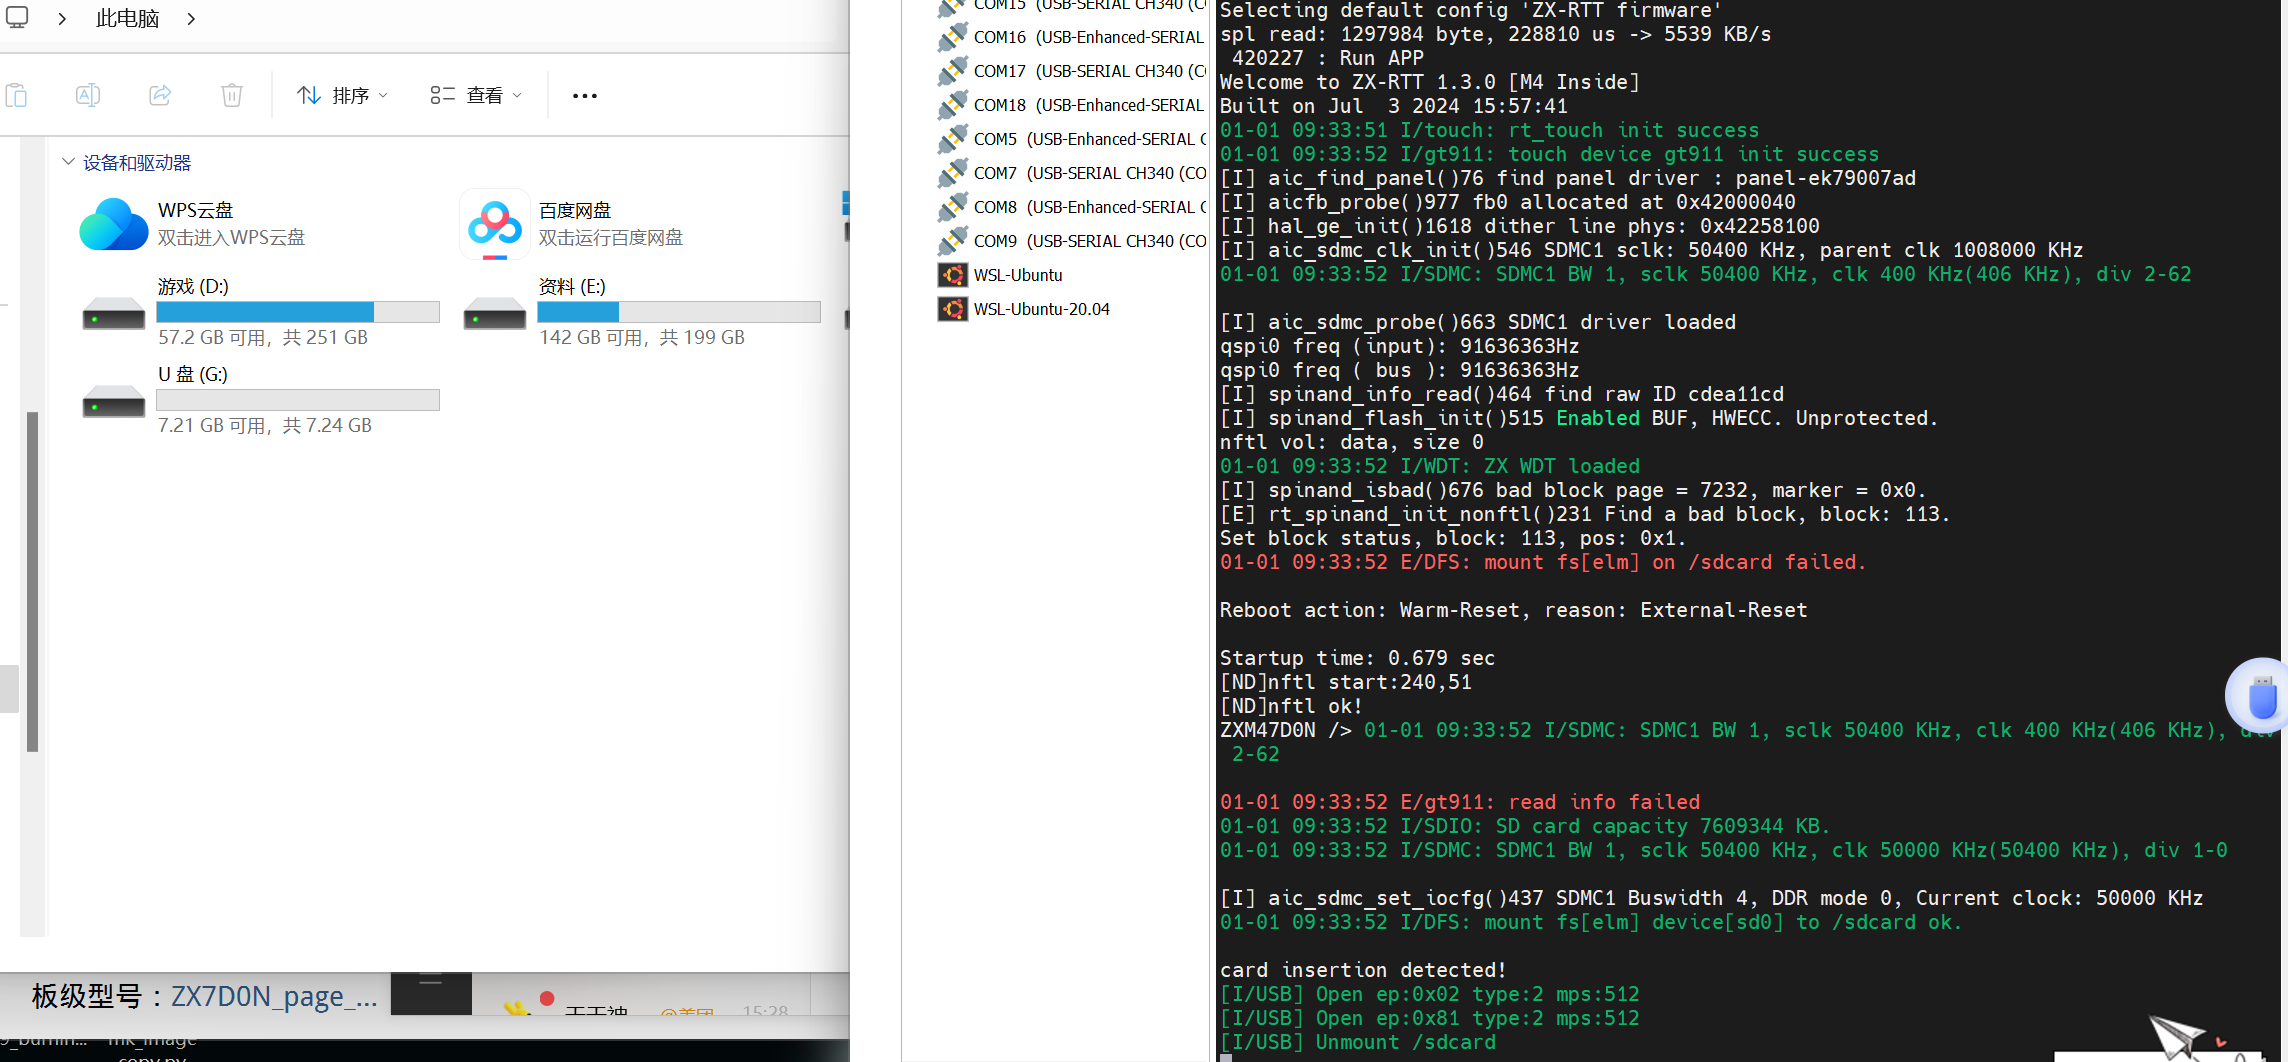Screen dimensions: 2288x1062
Task: Click the ZXM47D0N /> terminal prompt
Action: pyautogui.click(x=1286, y=730)
